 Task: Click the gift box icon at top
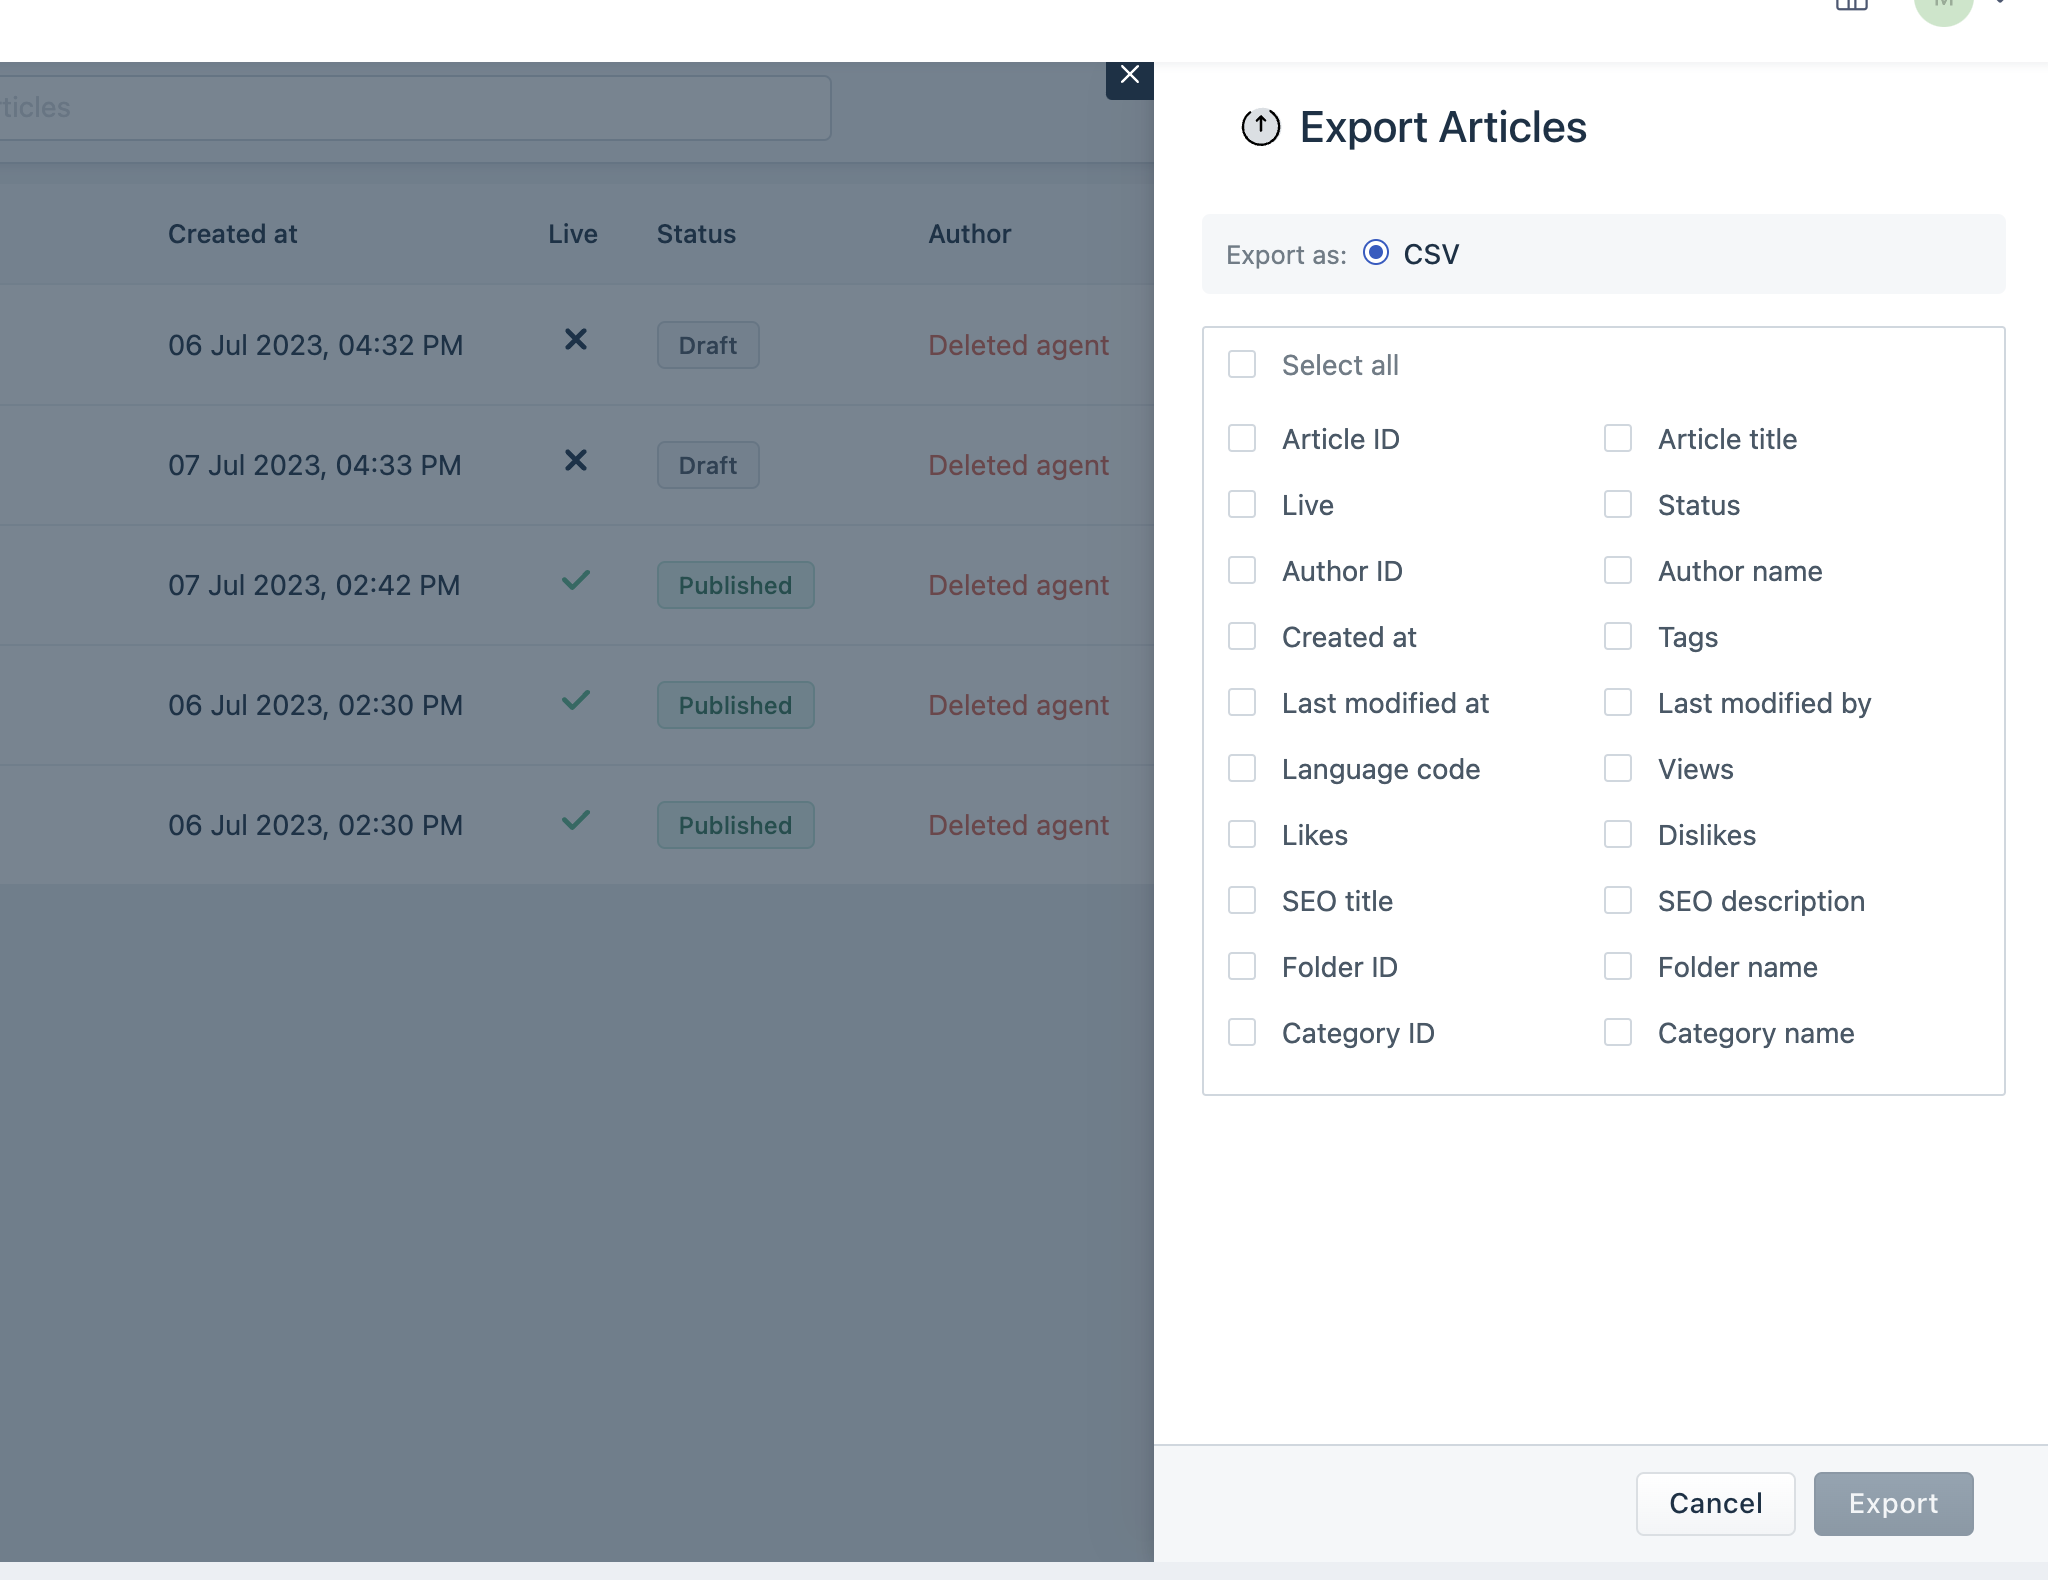[x=1851, y=5]
